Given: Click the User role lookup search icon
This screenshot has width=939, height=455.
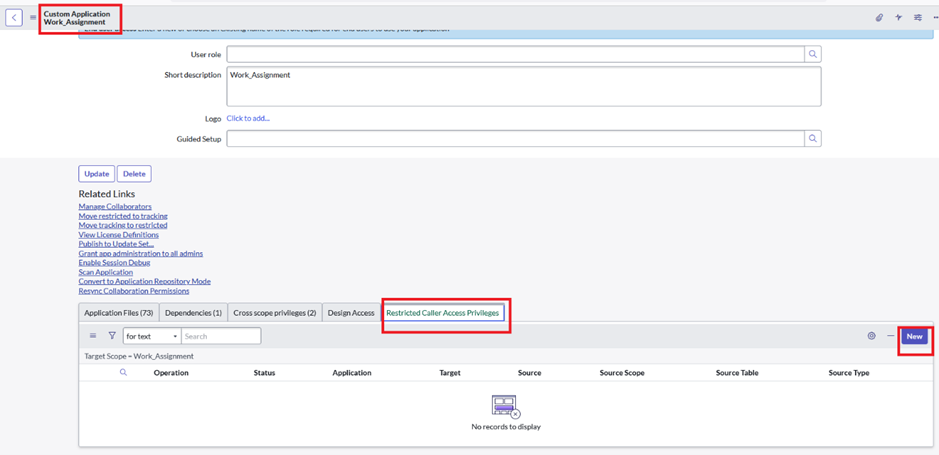Looking at the screenshot, I should [813, 54].
